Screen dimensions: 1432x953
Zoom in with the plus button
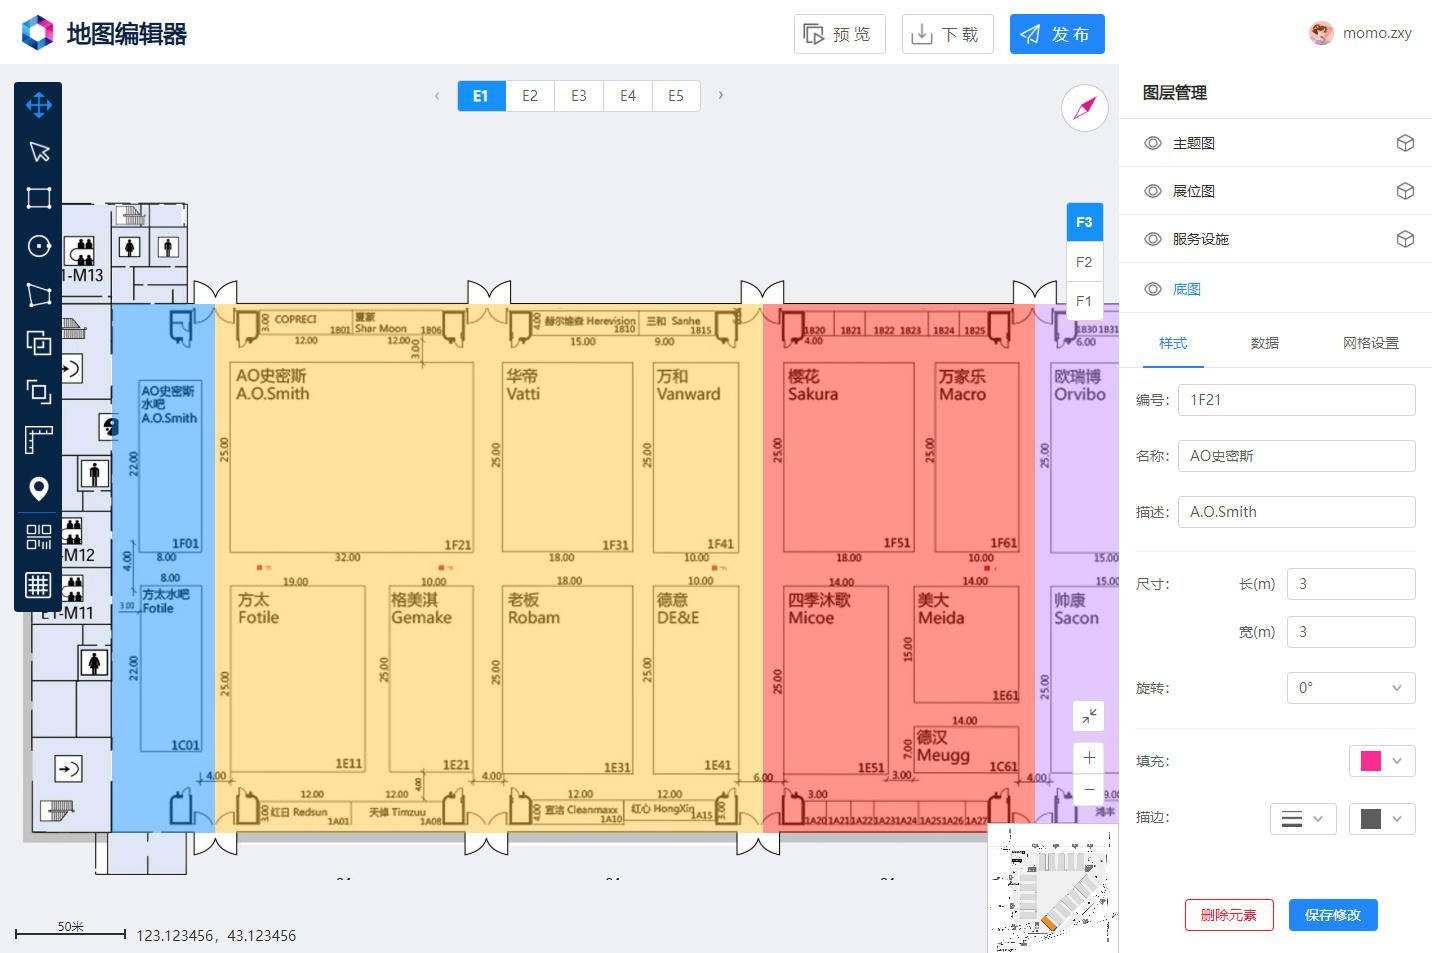(1088, 758)
